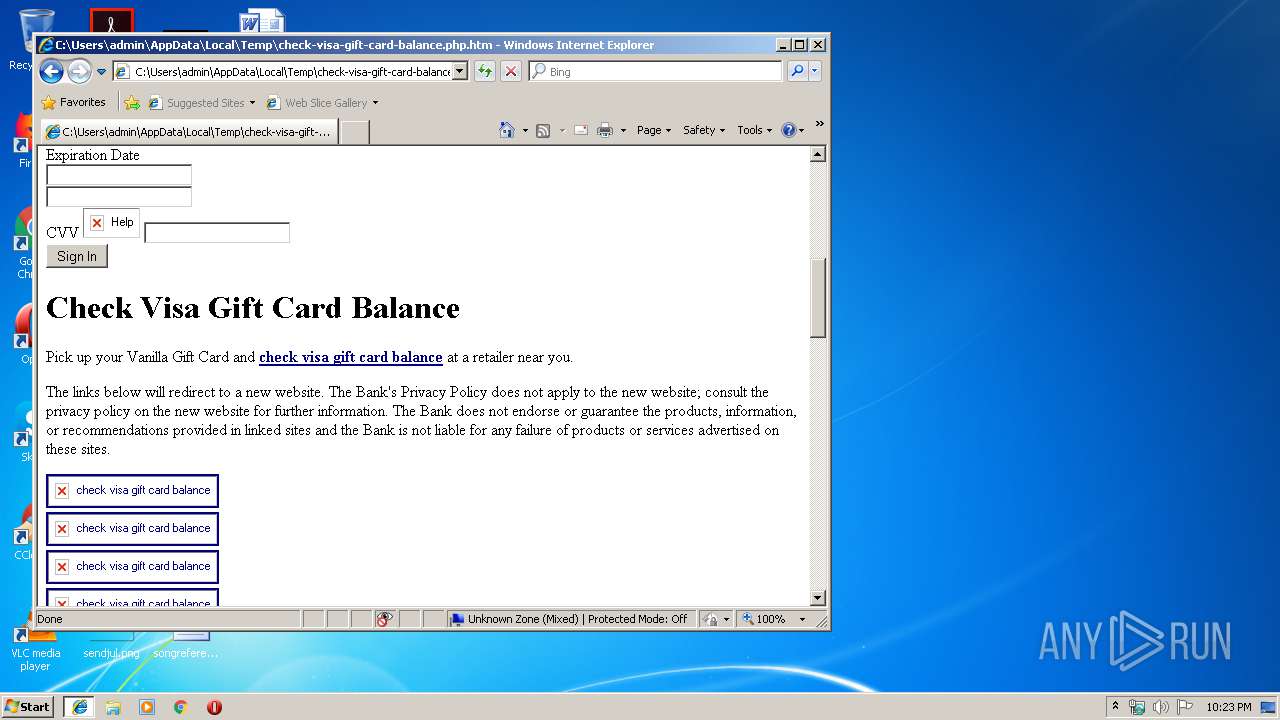Click the second Expiration Date input field

(x=119, y=197)
